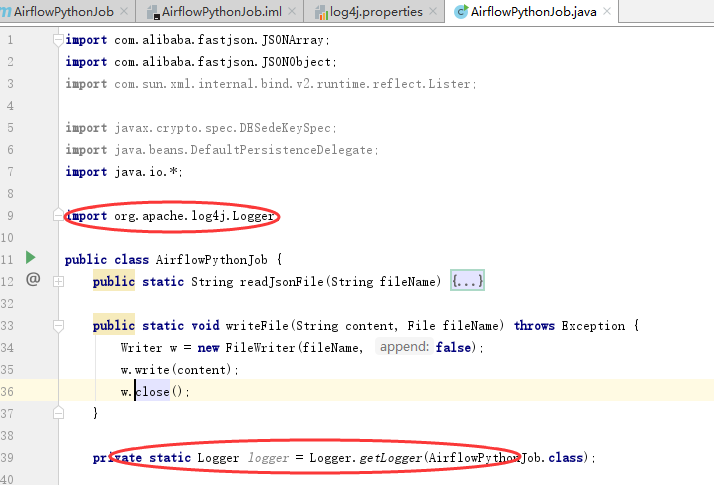Viewport: 714px width, 485px height.
Task: Click the method name 'readJsonFile'
Action: 281,282
